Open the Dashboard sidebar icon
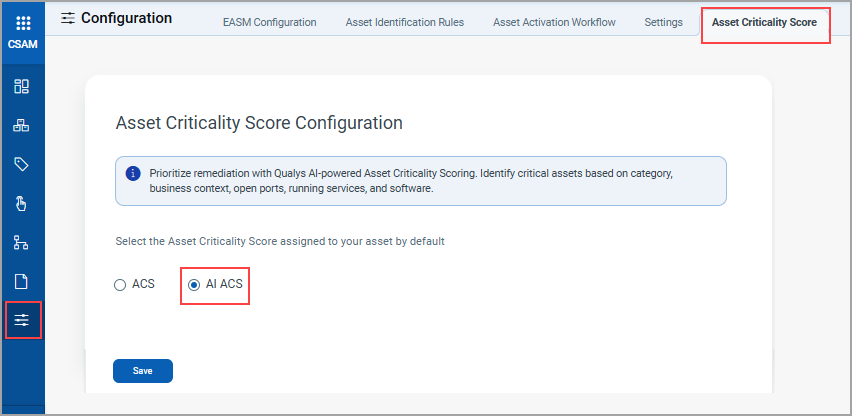Image resolution: width=852 pixels, height=416 pixels. (21, 86)
